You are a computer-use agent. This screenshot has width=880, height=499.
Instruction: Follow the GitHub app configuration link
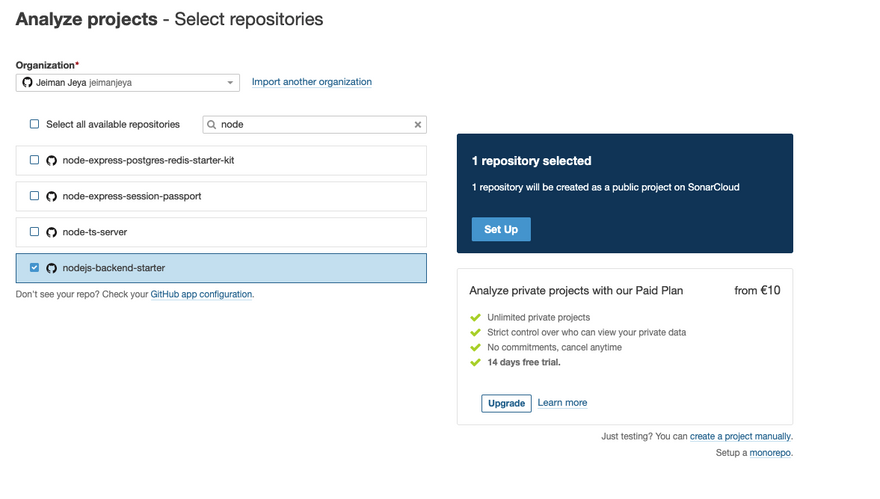coord(201,295)
